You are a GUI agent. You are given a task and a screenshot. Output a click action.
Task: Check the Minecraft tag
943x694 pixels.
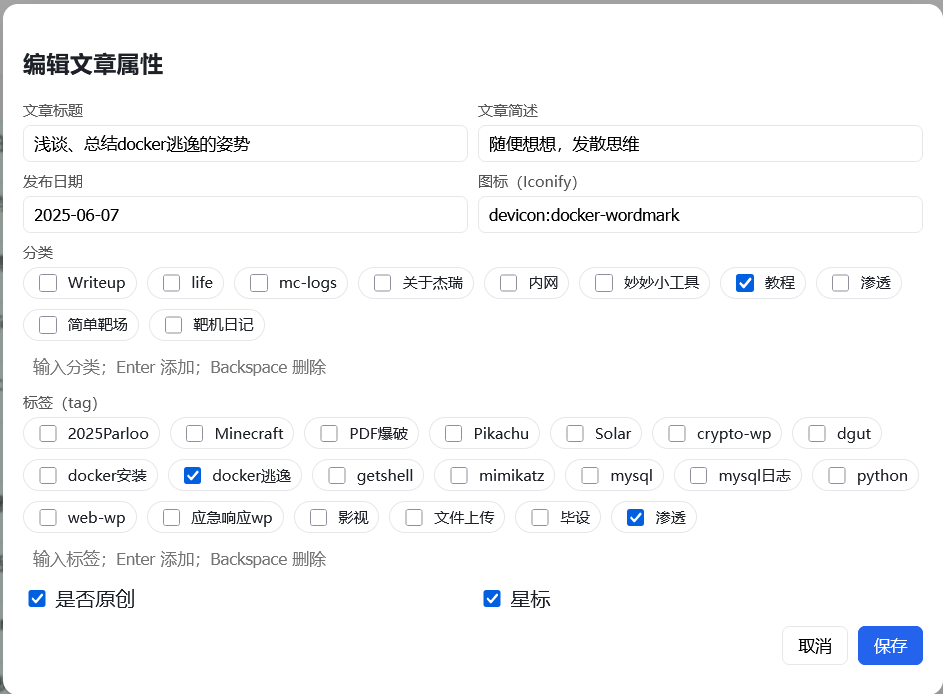coord(193,433)
